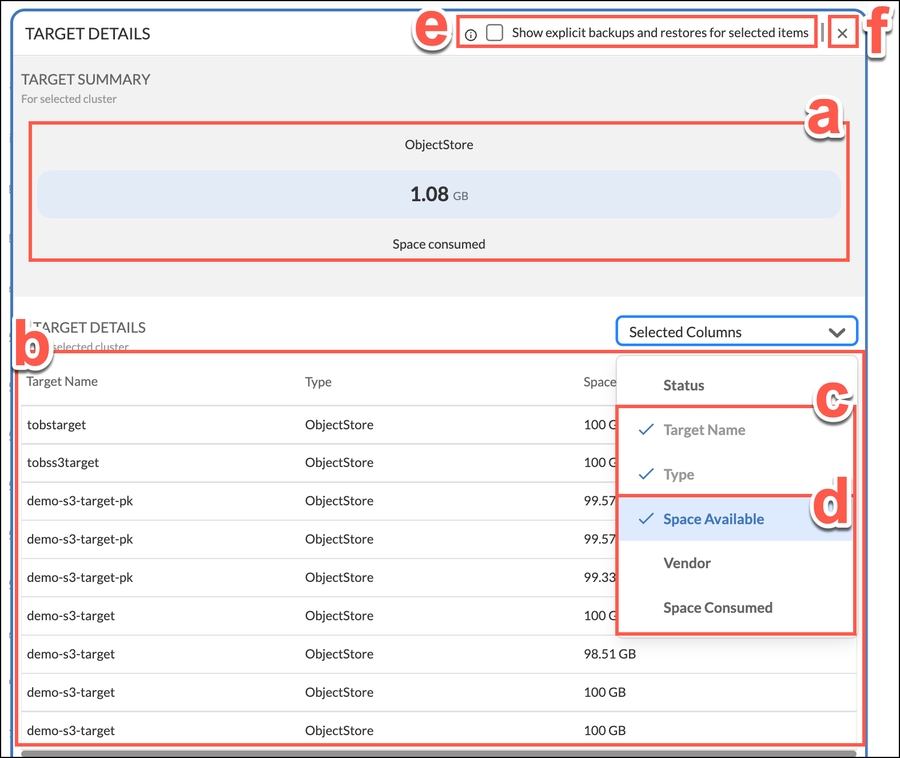Add the Vendor column from the list
The image size is (900, 758).
[x=687, y=563]
